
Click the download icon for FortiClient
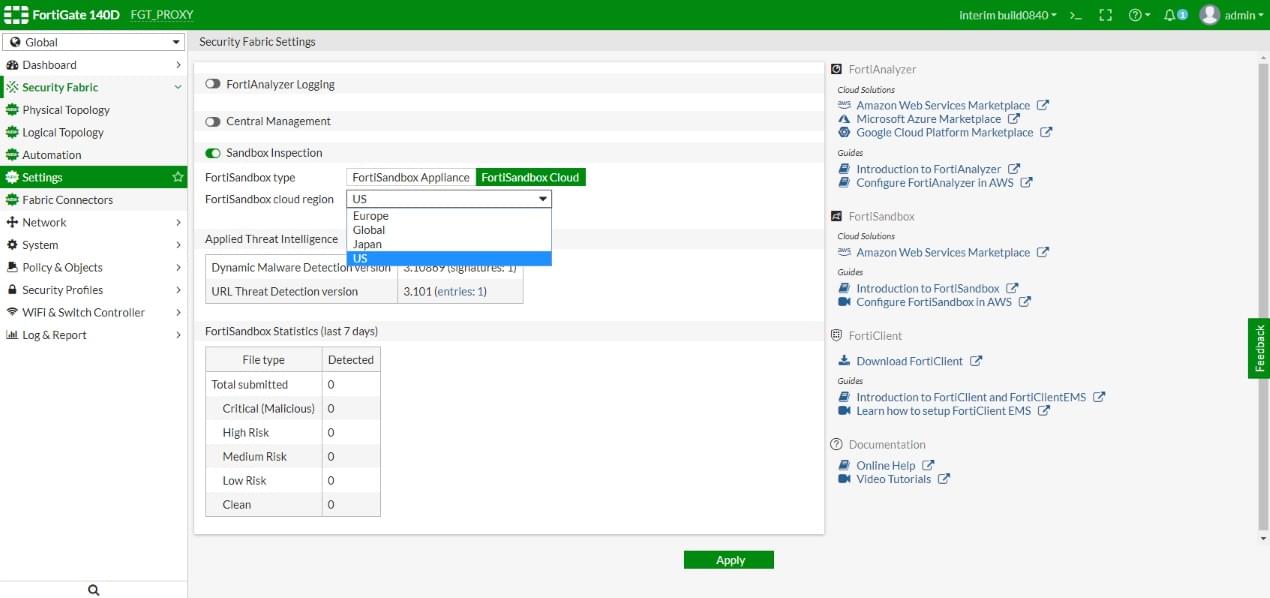(x=844, y=361)
